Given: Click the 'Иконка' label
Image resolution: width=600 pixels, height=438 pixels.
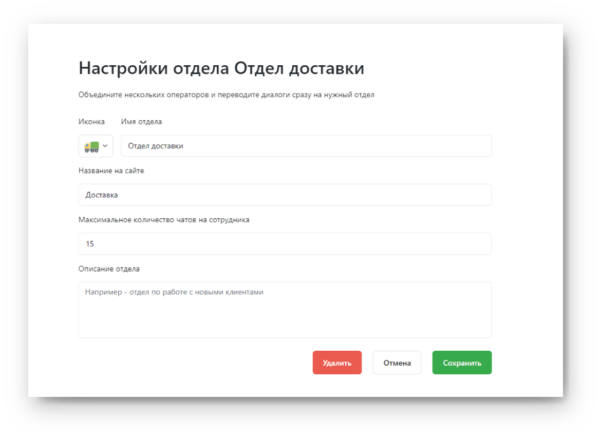Looking at the screenshot, I should (91, 122).
